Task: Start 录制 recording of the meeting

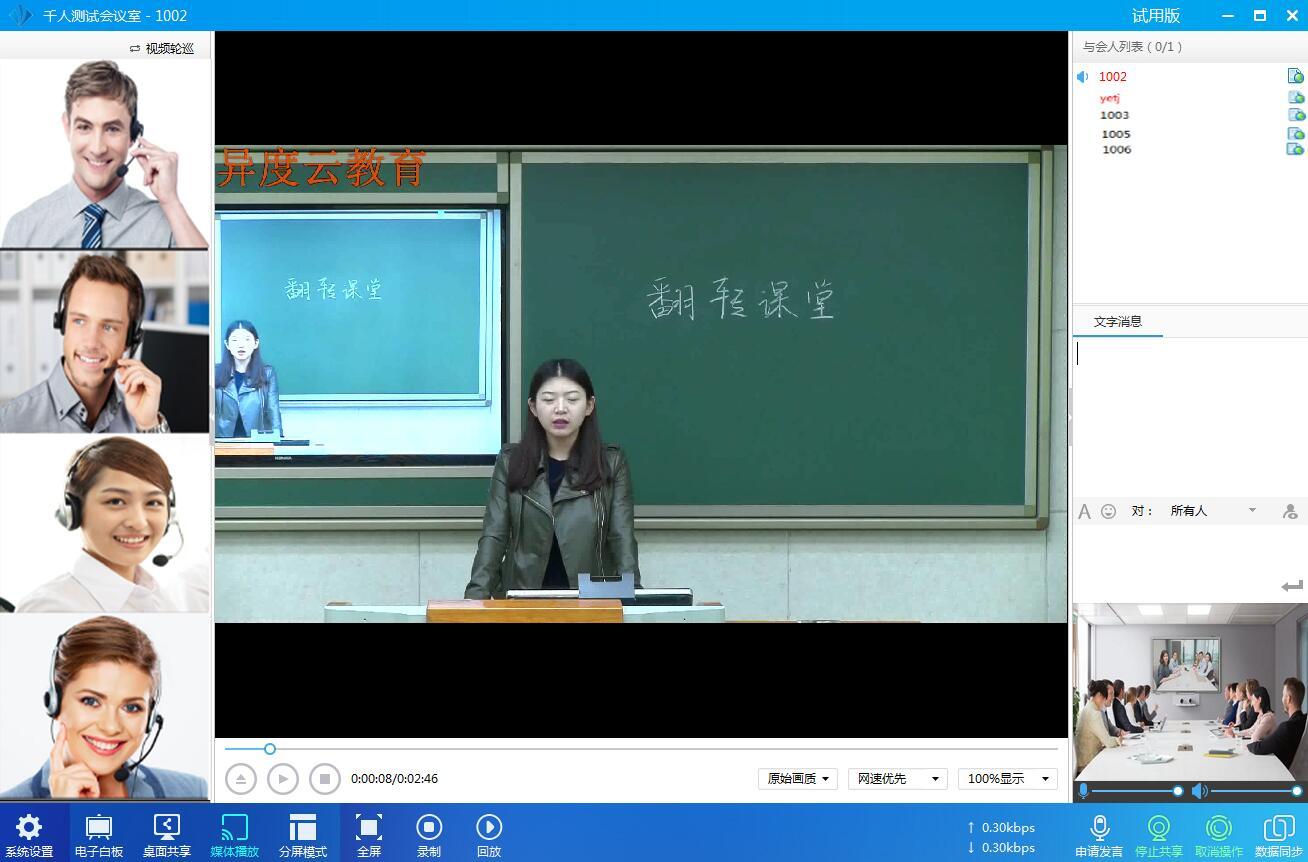Action: click(x=429, y=834)
